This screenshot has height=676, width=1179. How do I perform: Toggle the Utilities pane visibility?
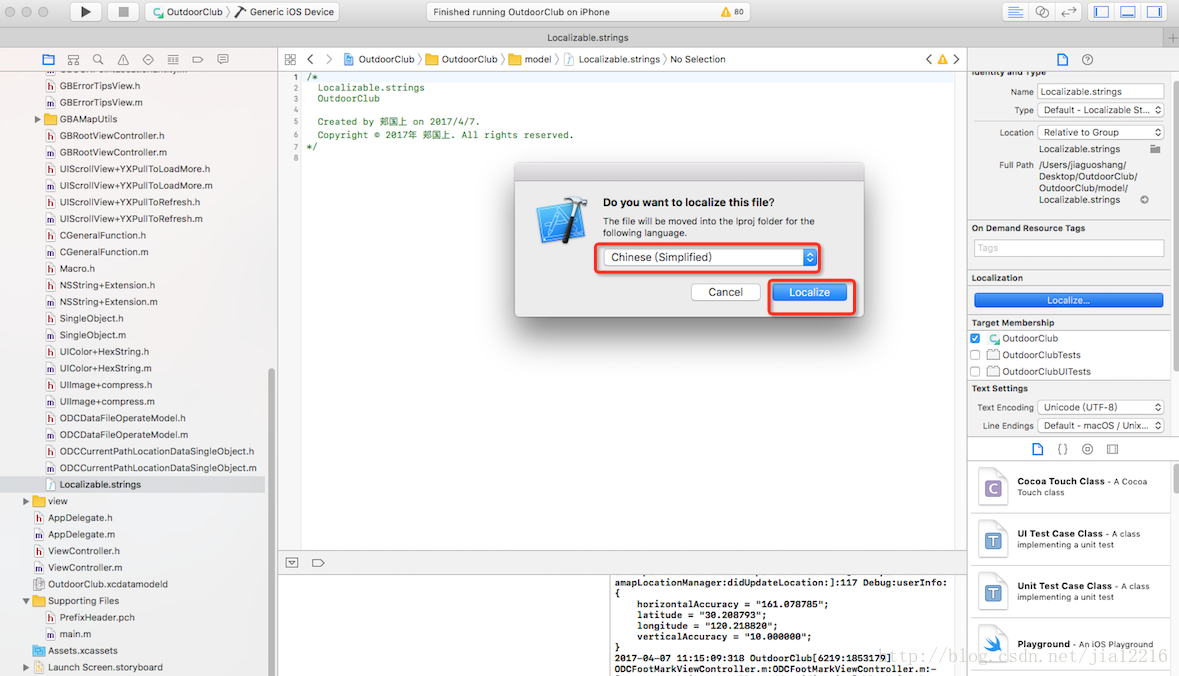(x=1153, y=11)
